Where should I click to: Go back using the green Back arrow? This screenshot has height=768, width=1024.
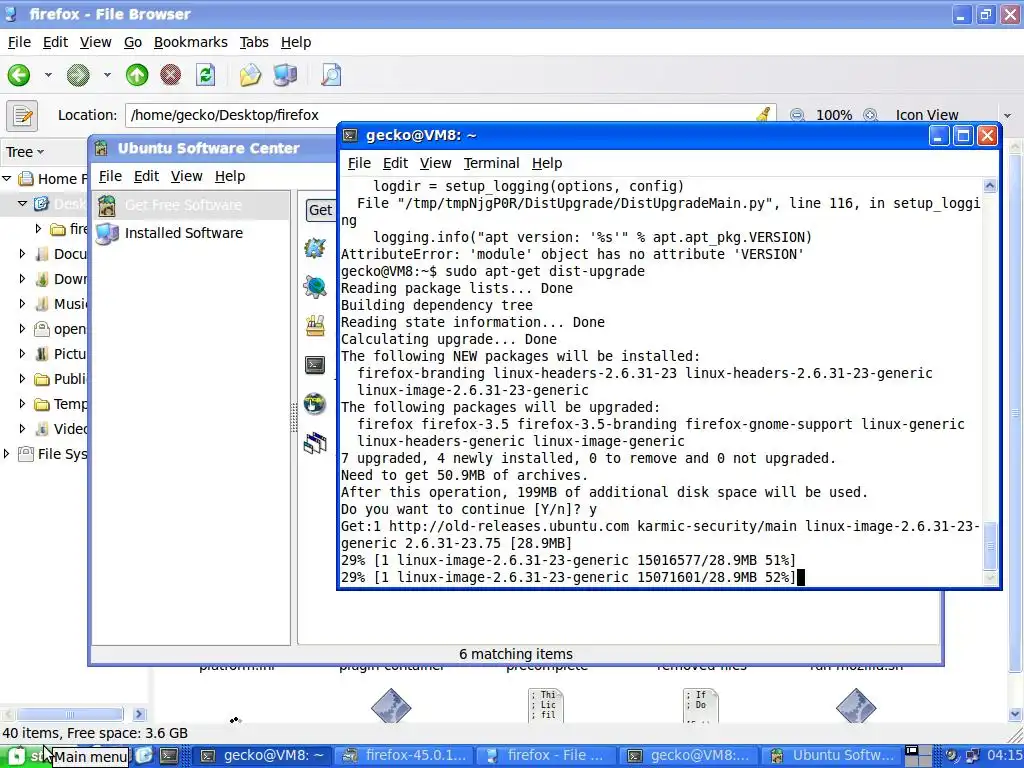click(19, 75)
